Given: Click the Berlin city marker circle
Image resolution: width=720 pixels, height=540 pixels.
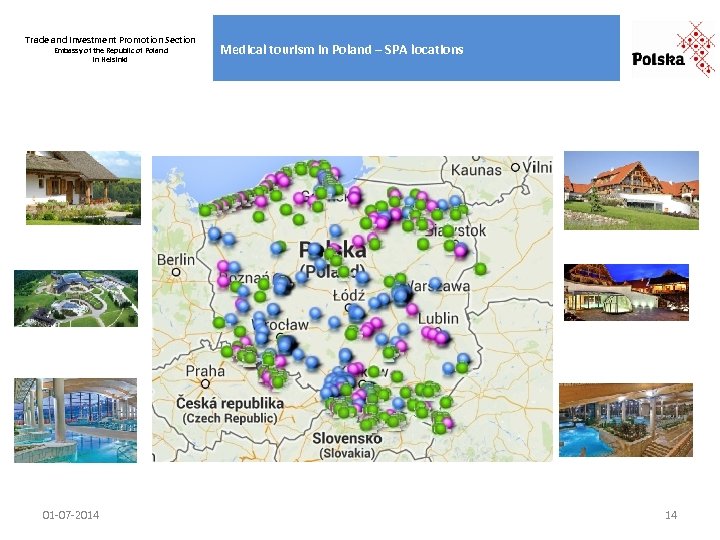Looking at the screenshot, I should click(176, 272).
